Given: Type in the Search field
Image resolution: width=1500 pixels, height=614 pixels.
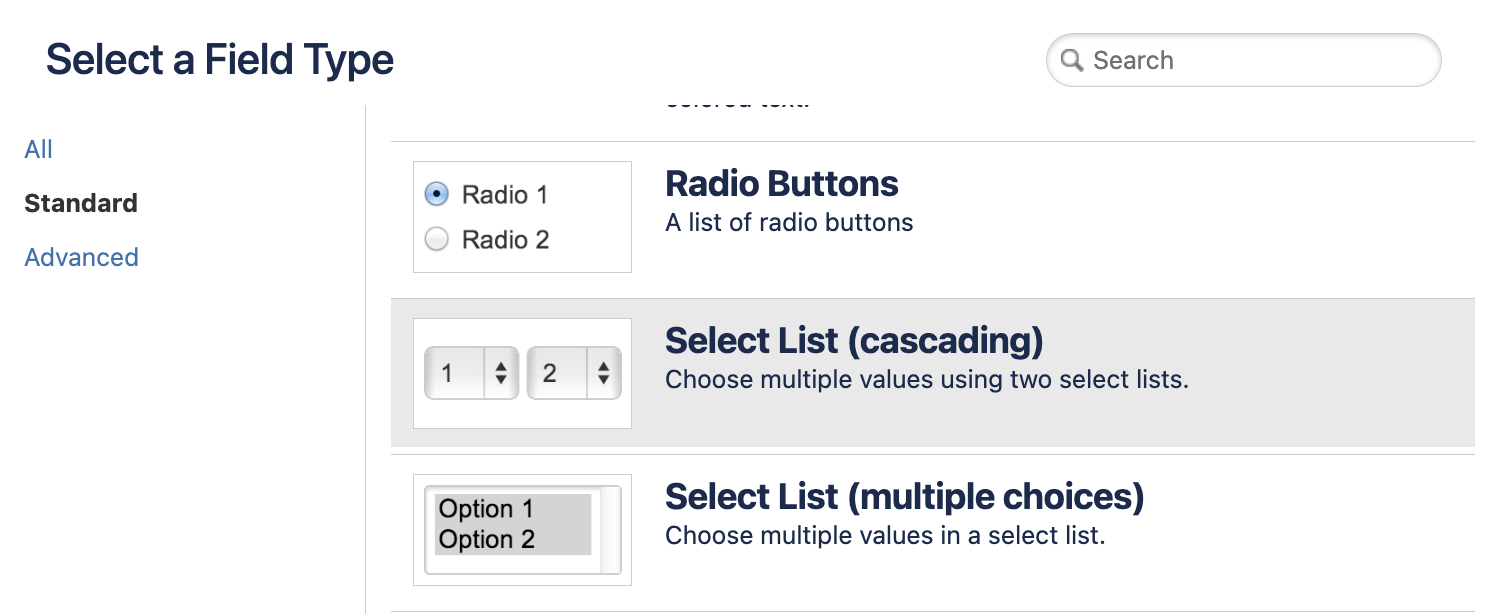Looking at the screenshot, I should (x=1260, y=61).
